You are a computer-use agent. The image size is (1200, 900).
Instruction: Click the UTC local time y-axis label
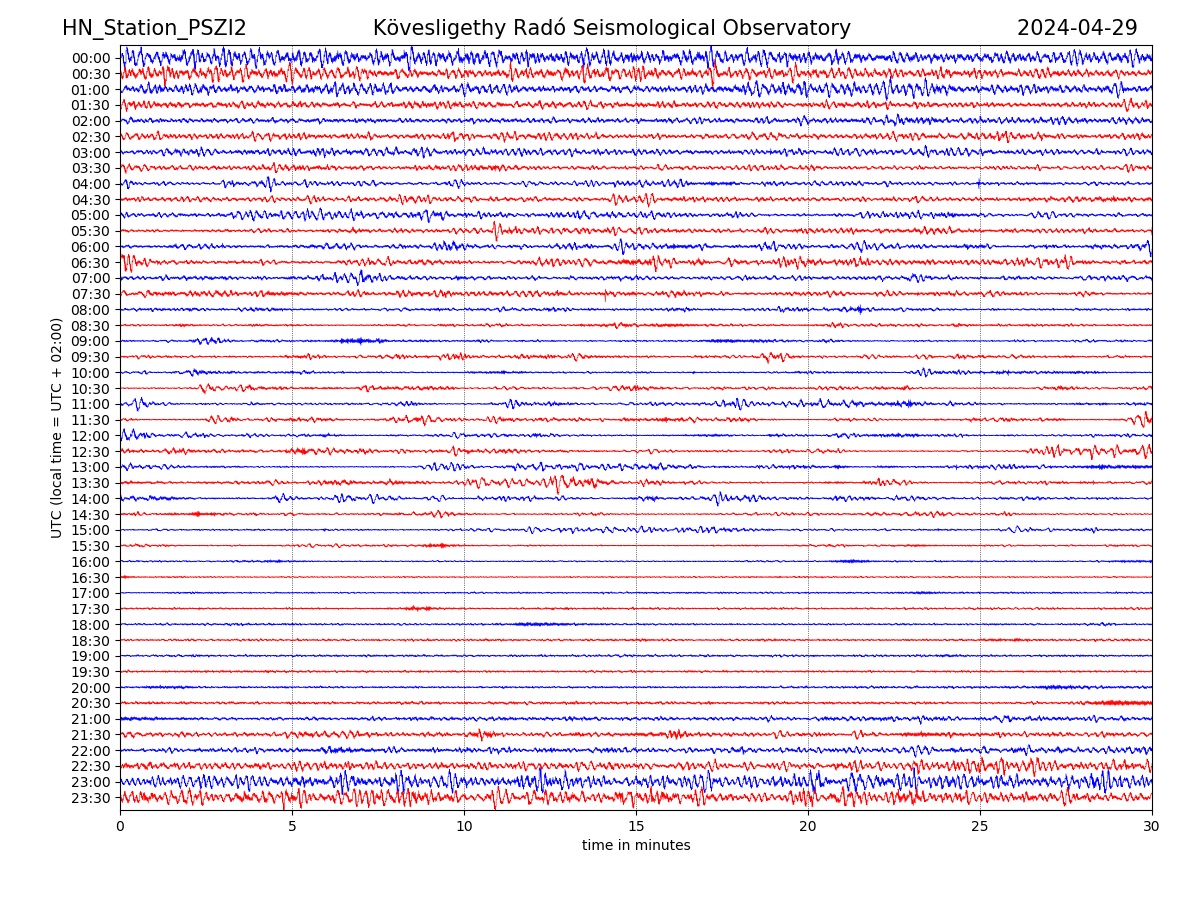(57, 427)
